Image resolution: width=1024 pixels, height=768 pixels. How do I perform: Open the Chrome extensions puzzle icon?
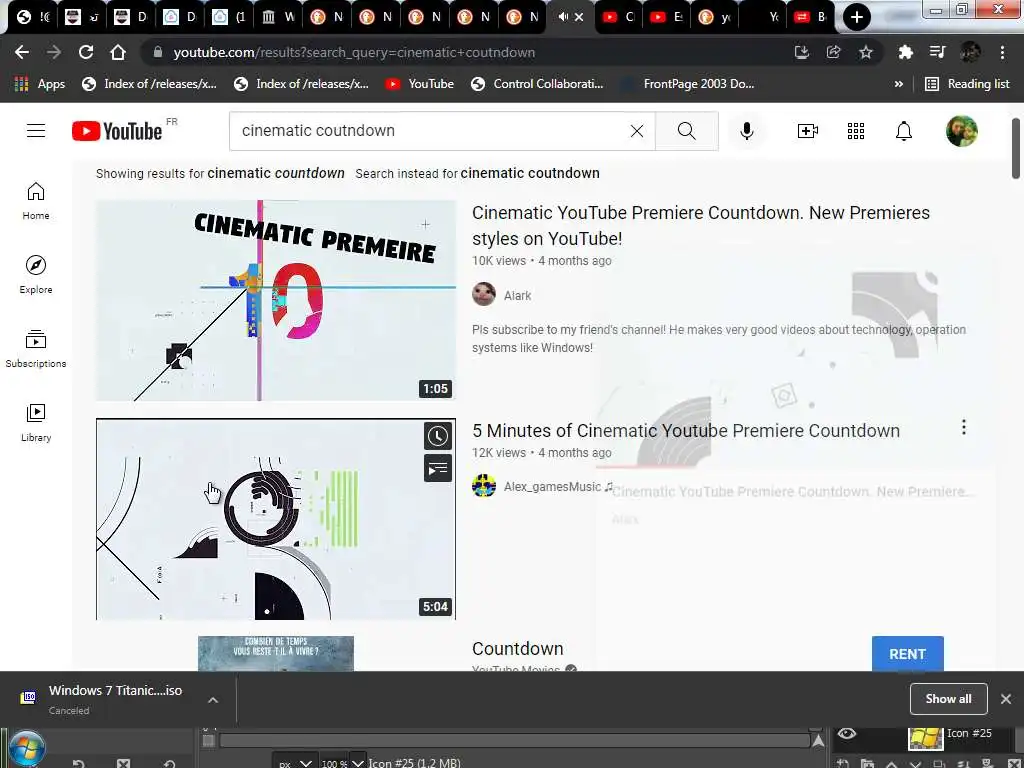[905, 52]
